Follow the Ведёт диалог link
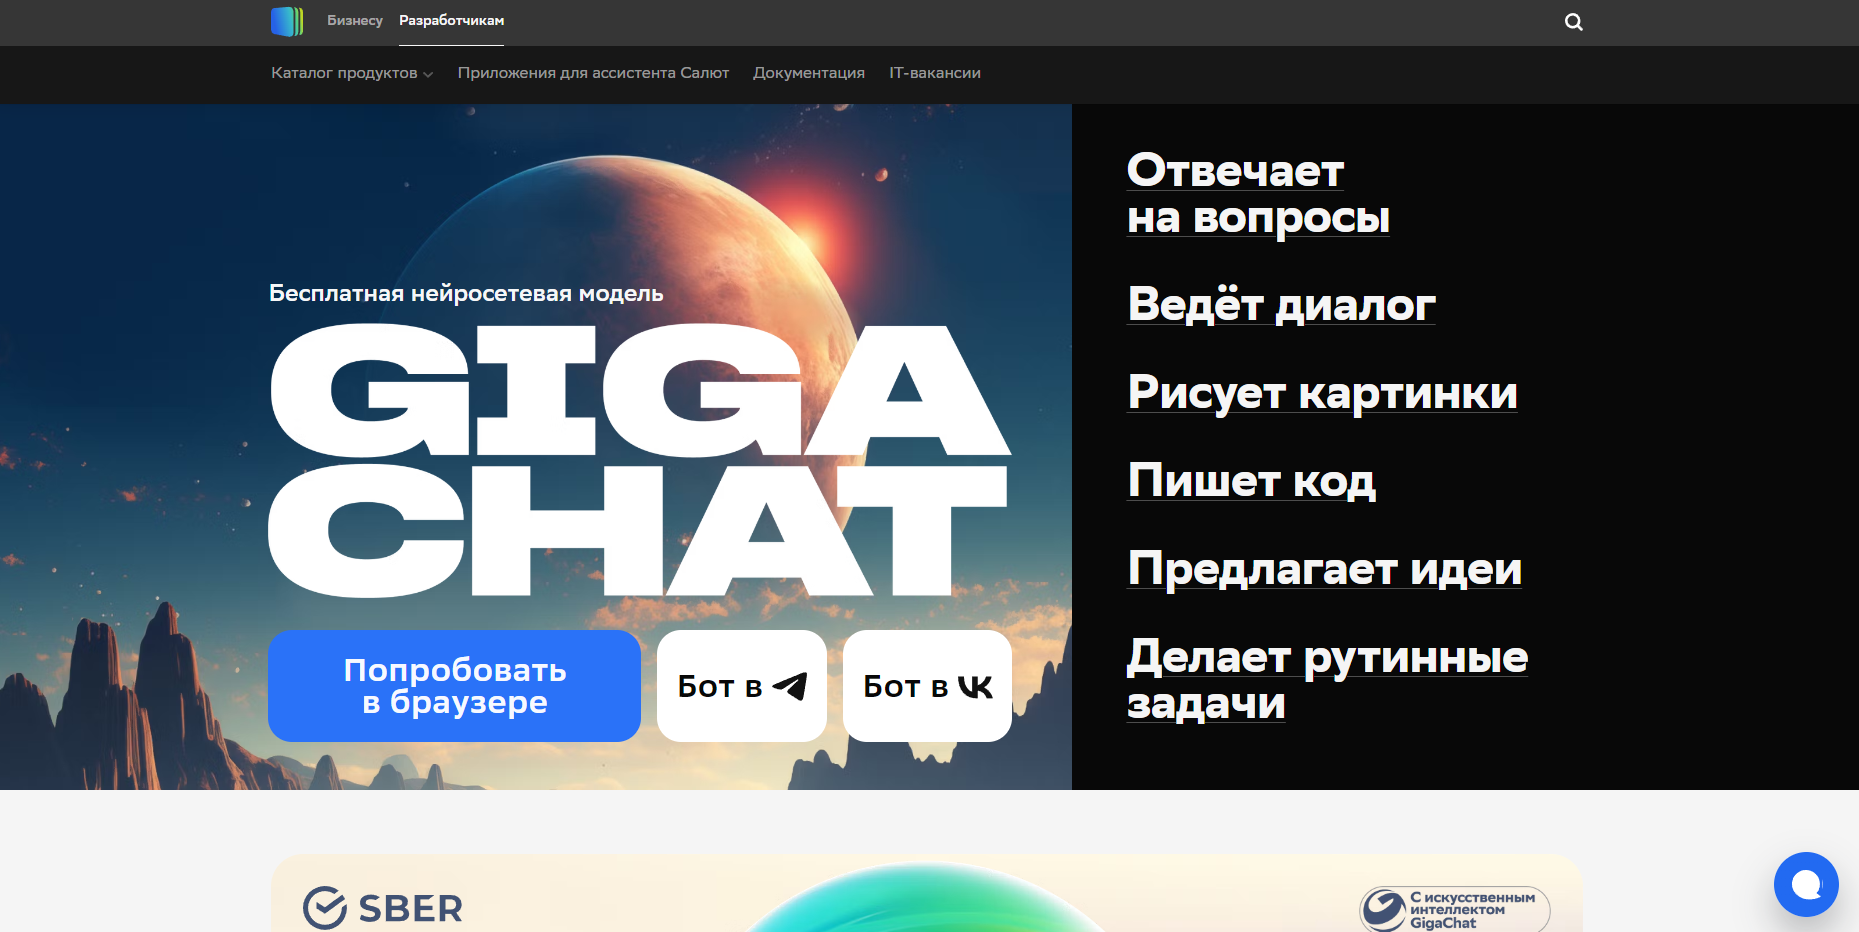The width and height of the screenshot is (1859, 932). coord(1281,304)
